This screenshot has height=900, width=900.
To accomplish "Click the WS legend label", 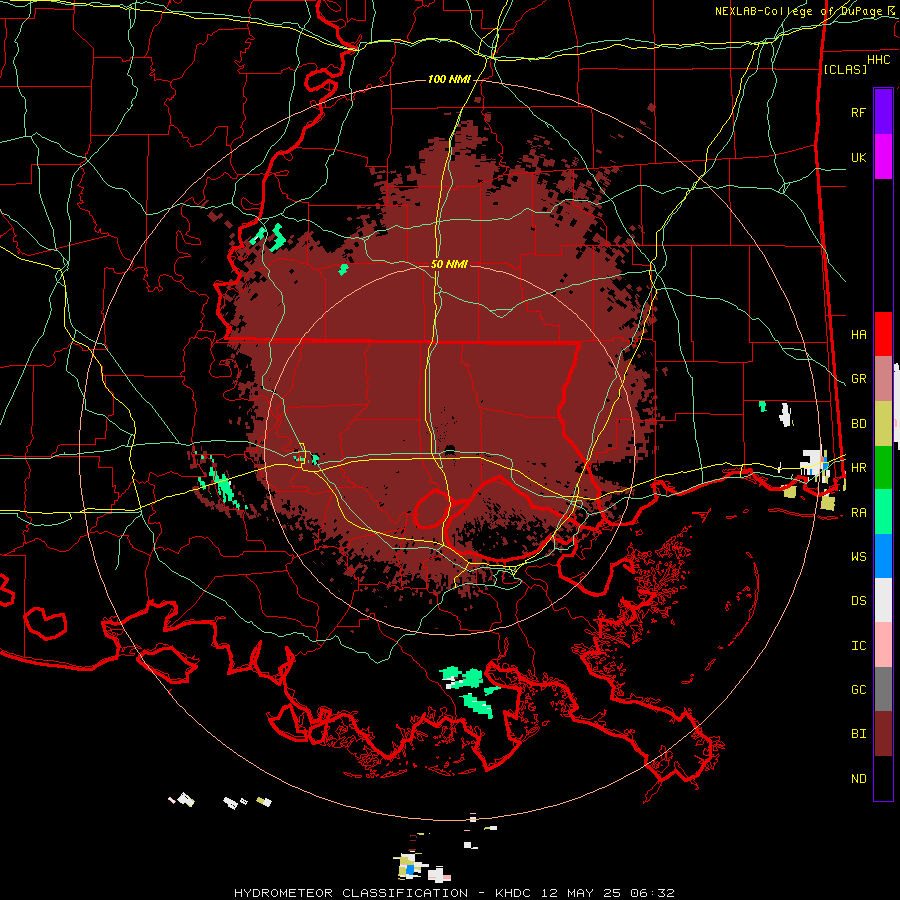I will tap(859, 557).
